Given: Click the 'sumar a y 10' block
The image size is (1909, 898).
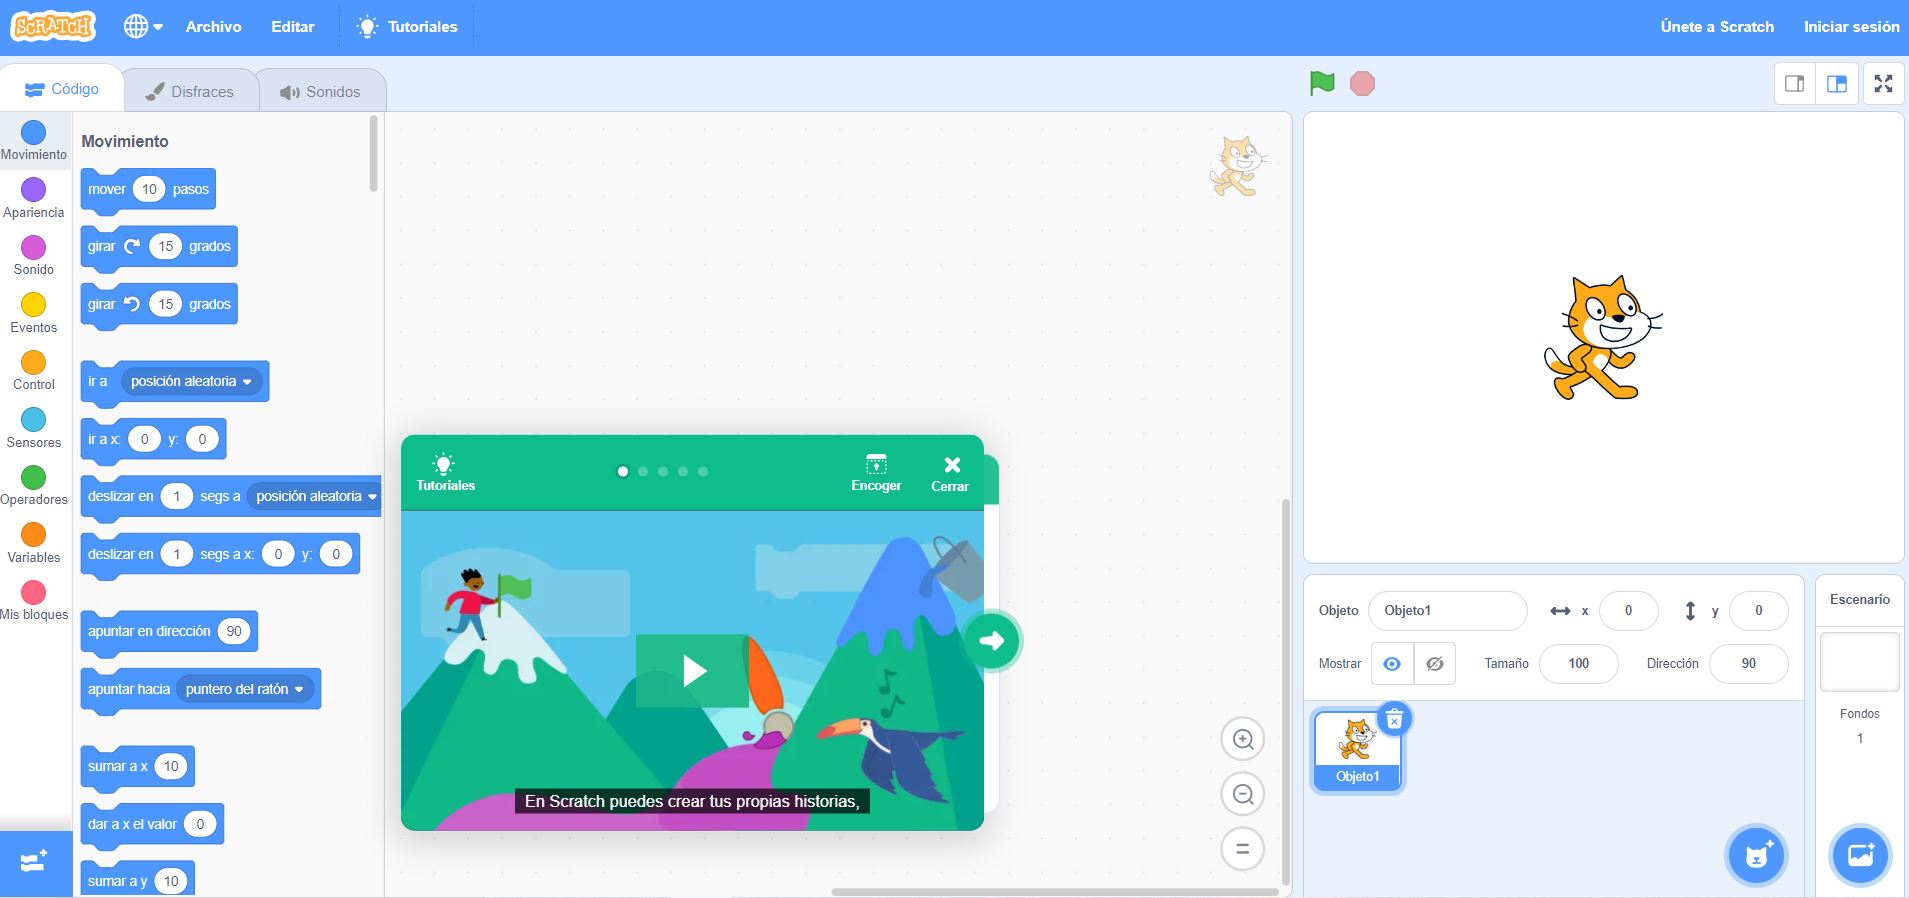Looking at the screenshot, I should [138, 880].
